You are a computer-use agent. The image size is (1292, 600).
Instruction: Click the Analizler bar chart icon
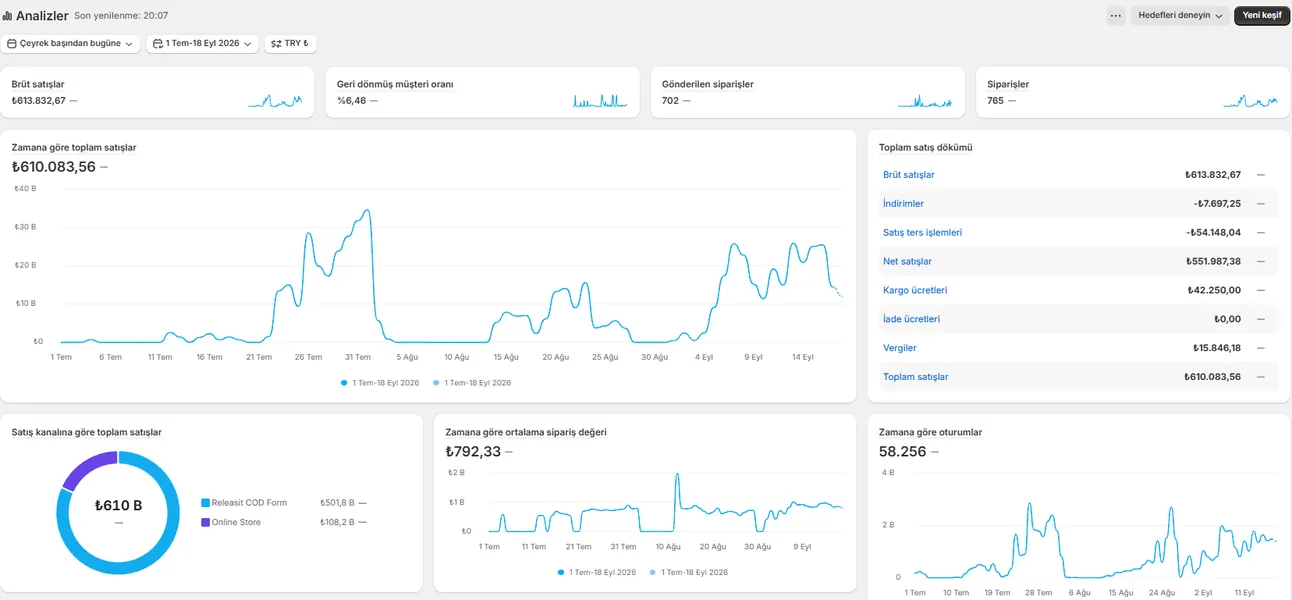tap(8, 16)
